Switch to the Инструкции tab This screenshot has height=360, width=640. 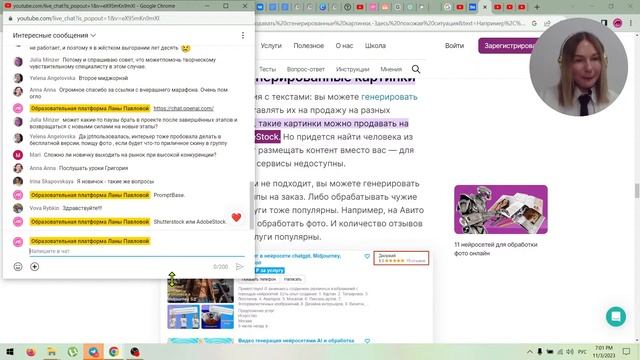tap(352, 69)
